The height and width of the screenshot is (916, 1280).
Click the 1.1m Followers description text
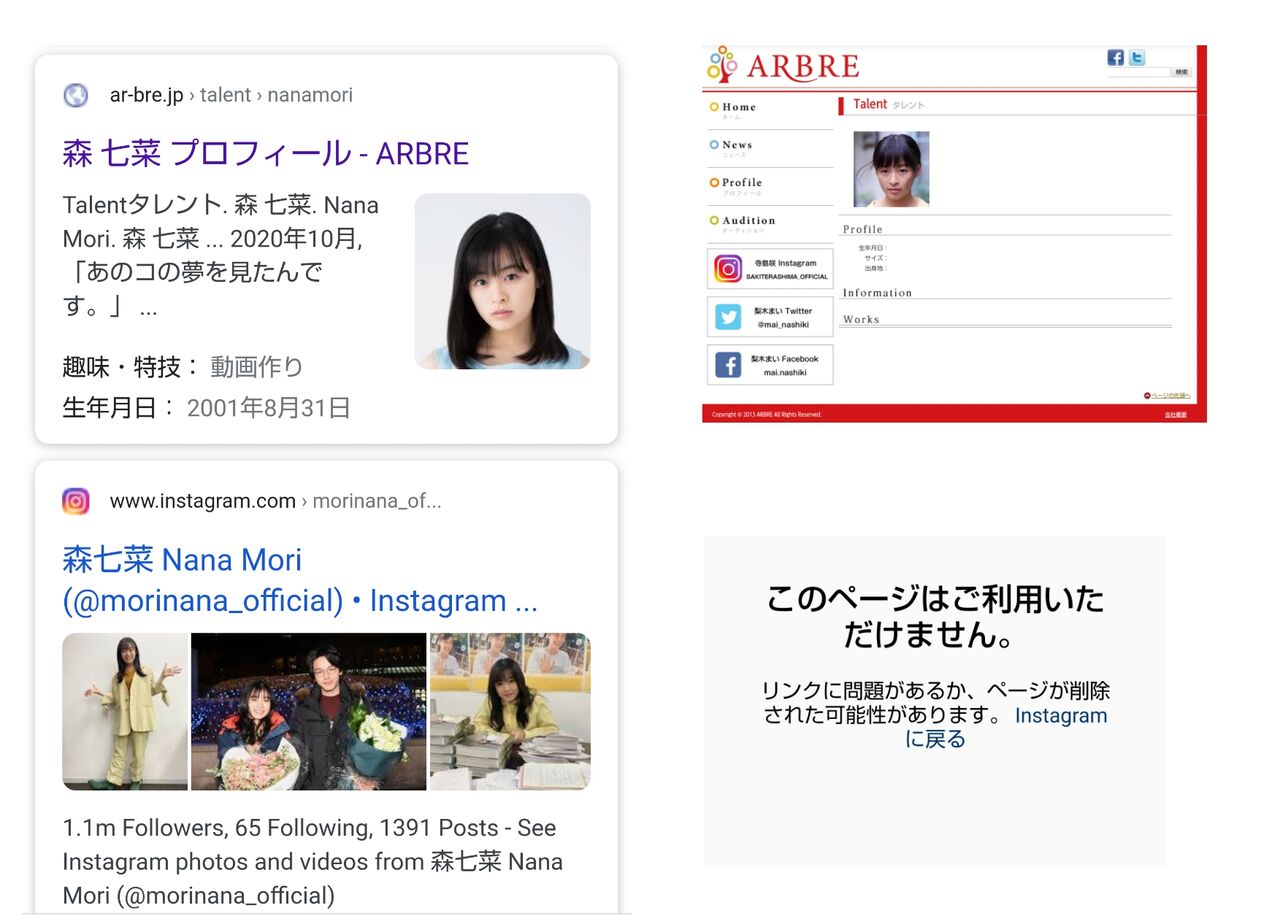(x=313, y=861)
